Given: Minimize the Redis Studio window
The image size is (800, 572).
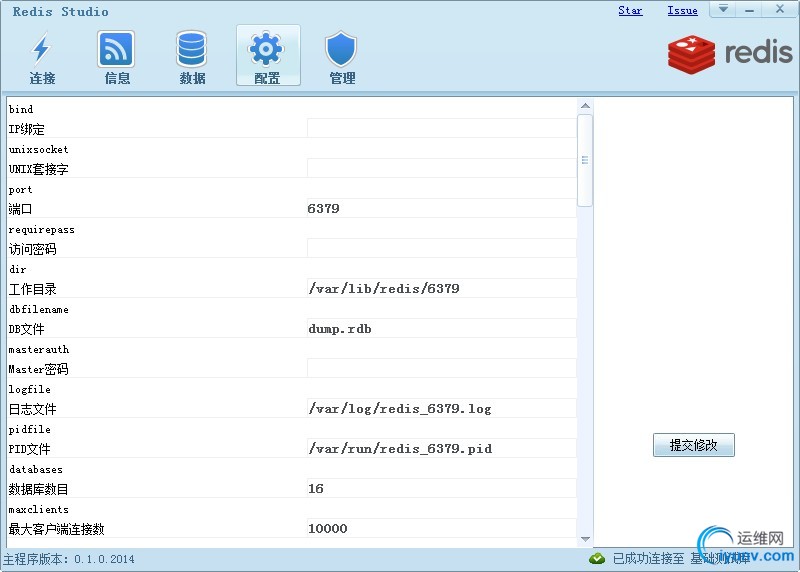Looking at the screenshot, I should pos(749,9).
